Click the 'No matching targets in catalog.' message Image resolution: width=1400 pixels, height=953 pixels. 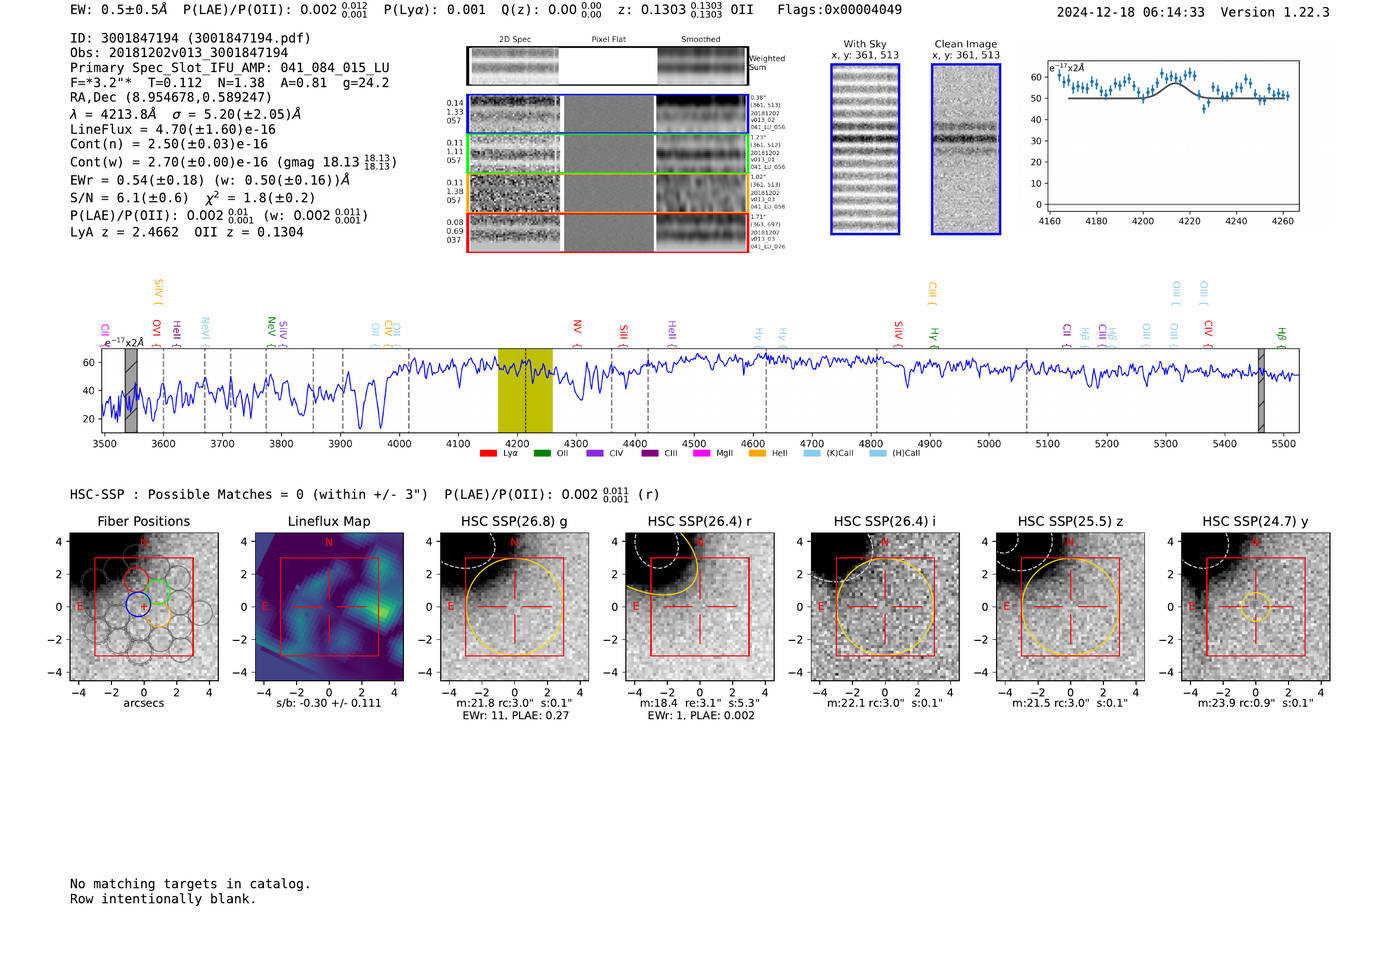pos(190,884)
